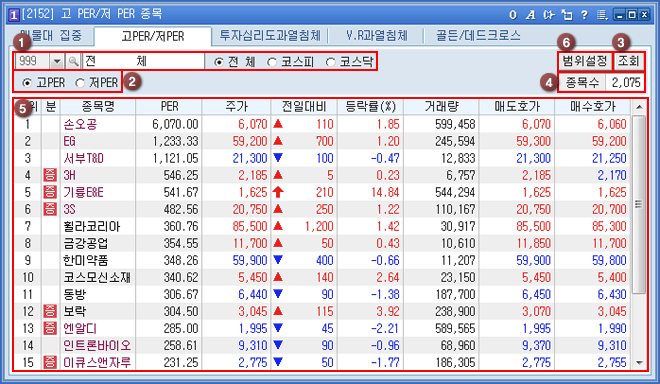Switch to the 투자심리도과열침체 tab
660x384 pixels.
click(270, 35)
